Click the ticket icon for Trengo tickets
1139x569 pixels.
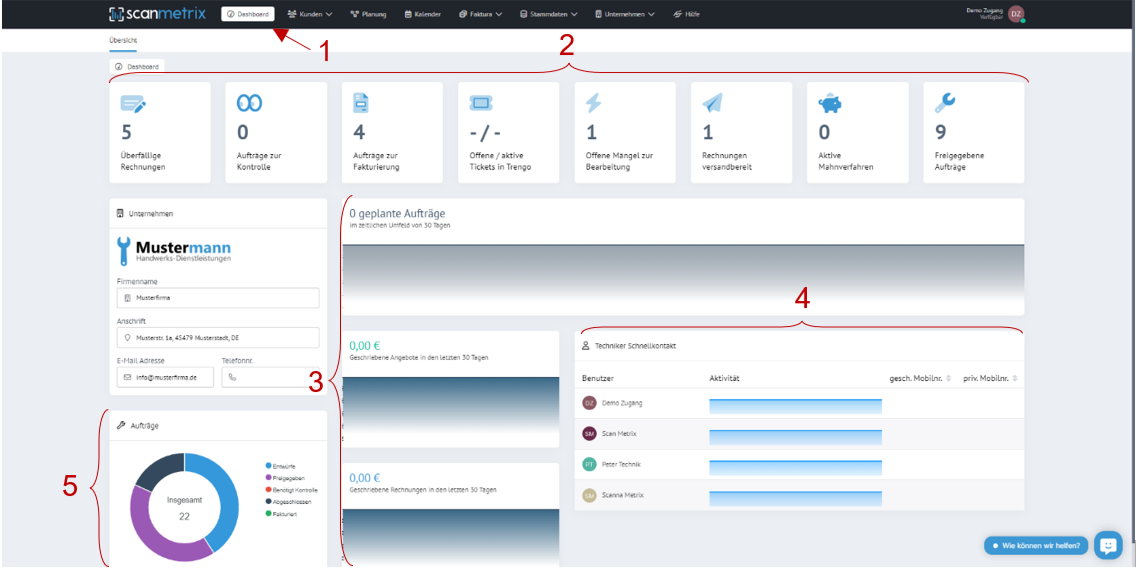point(481,103)
